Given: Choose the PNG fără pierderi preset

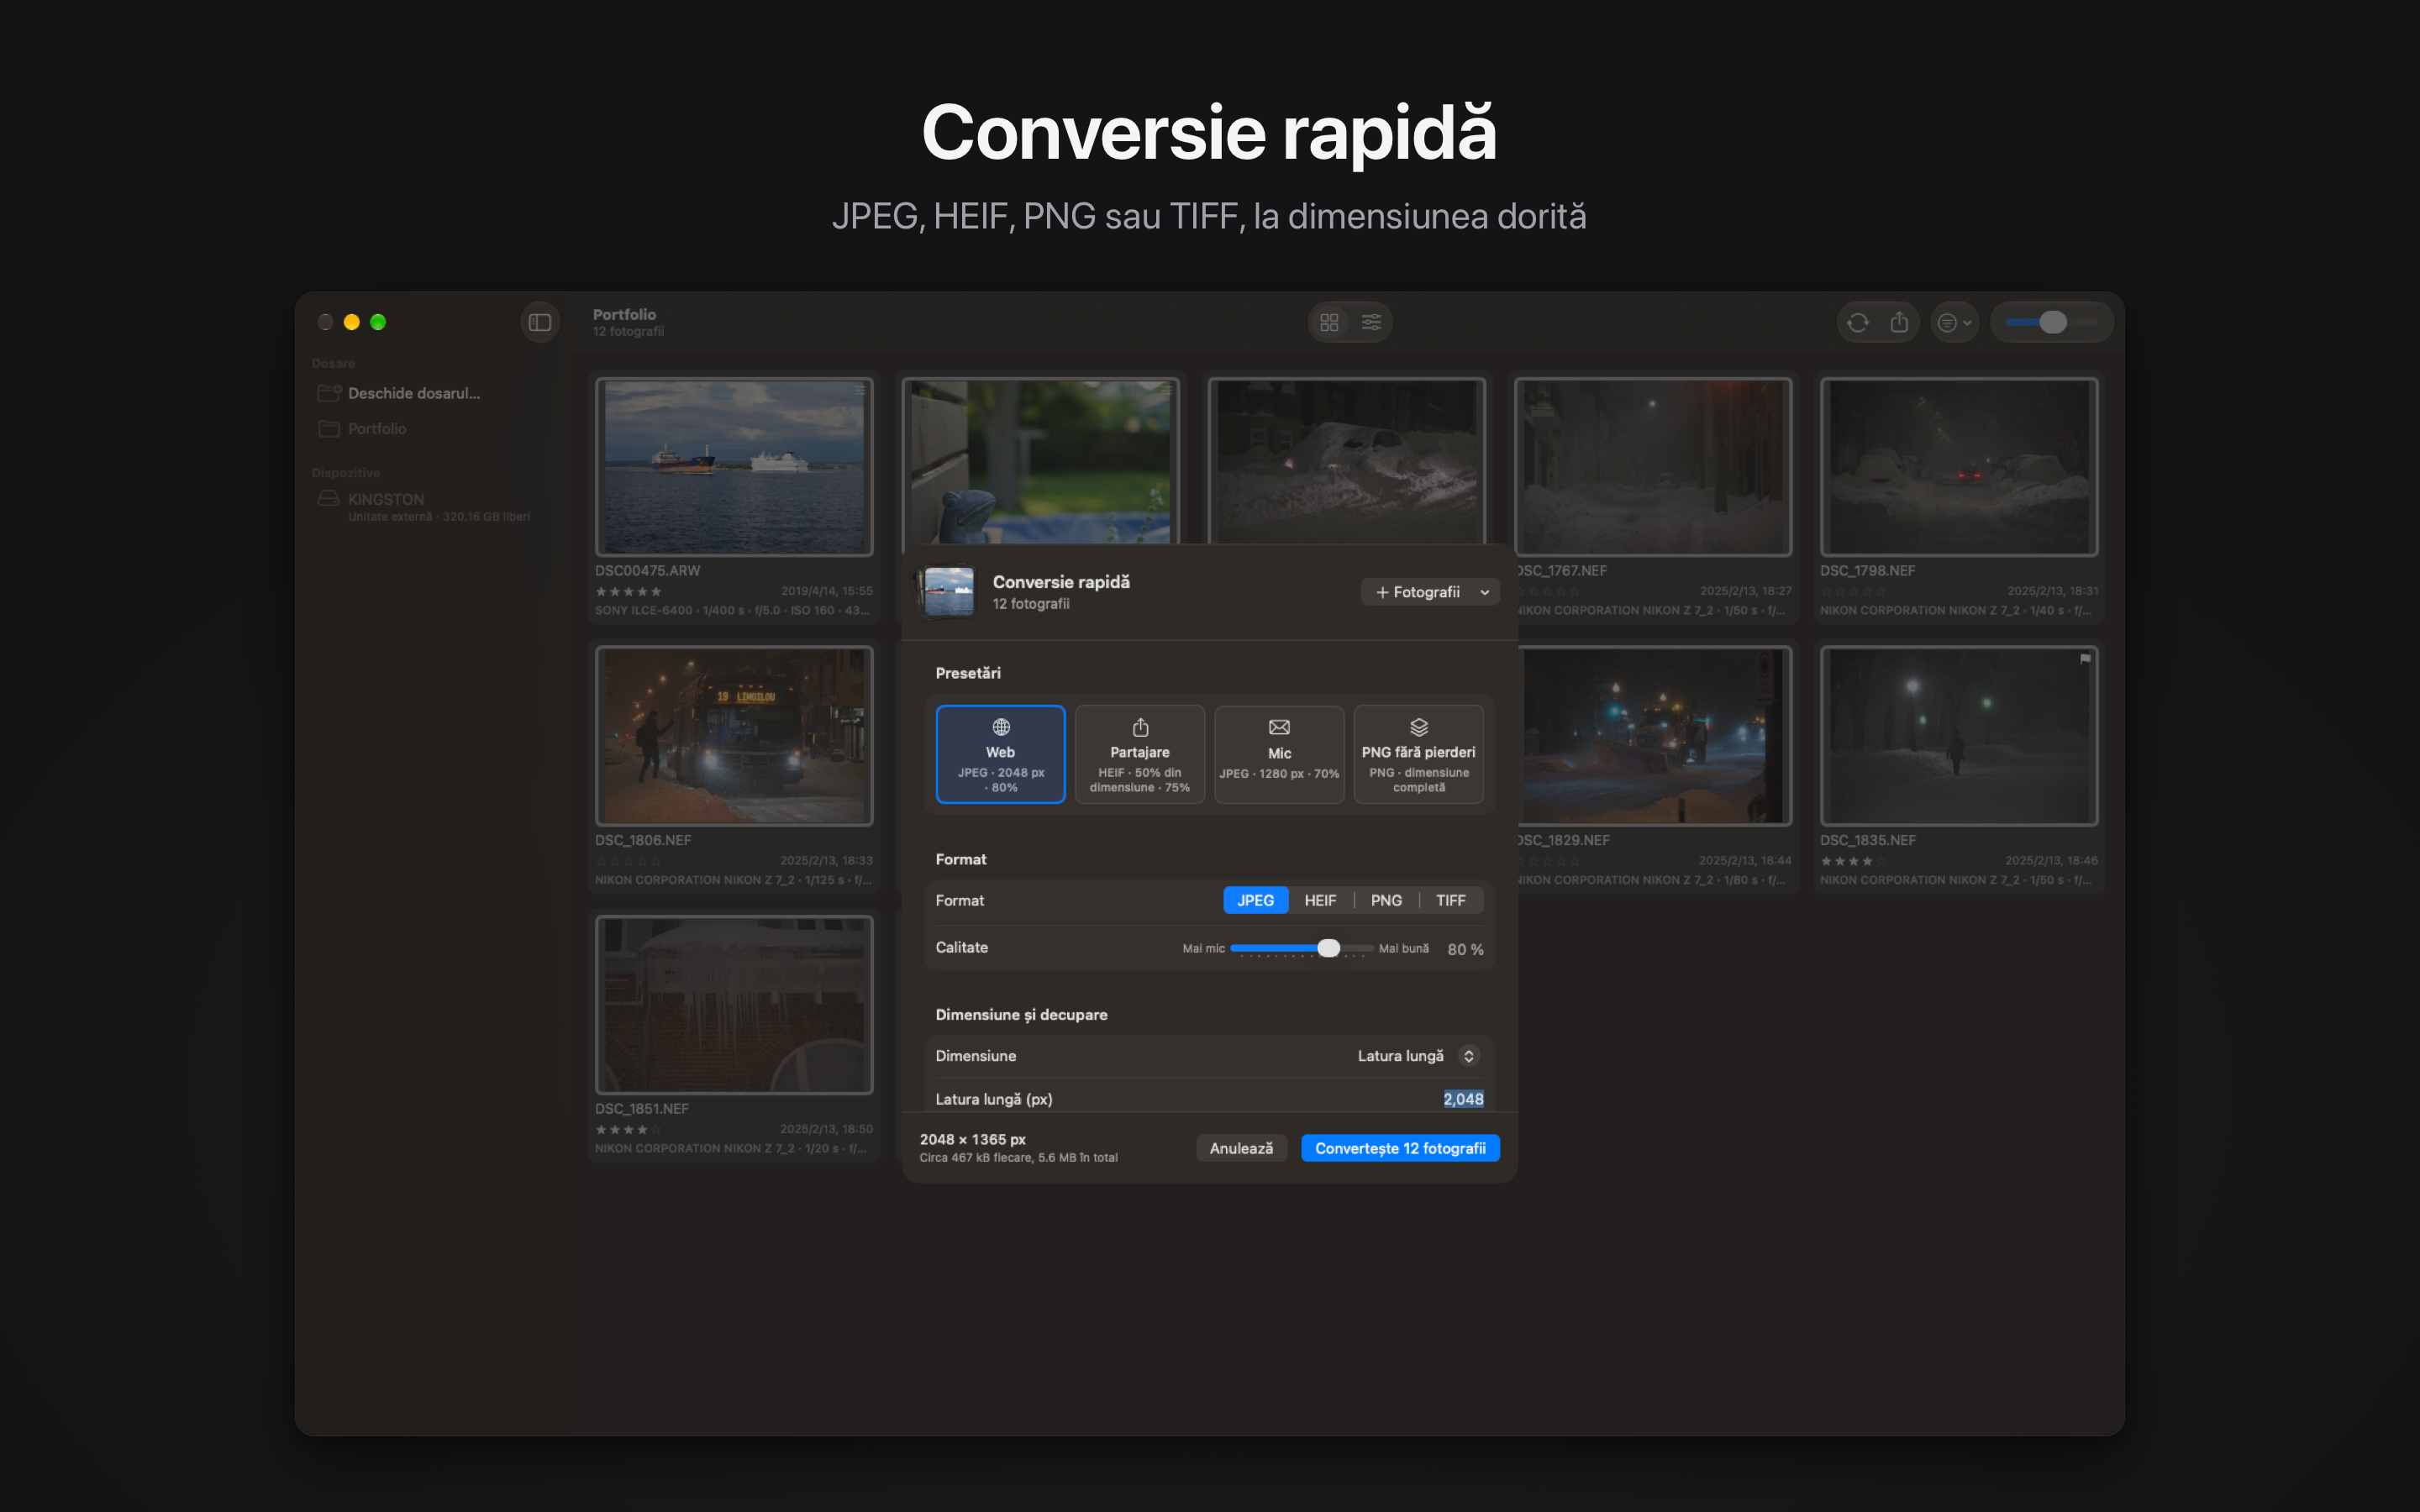Looking at the screenshot, I should coord(1418,754).
